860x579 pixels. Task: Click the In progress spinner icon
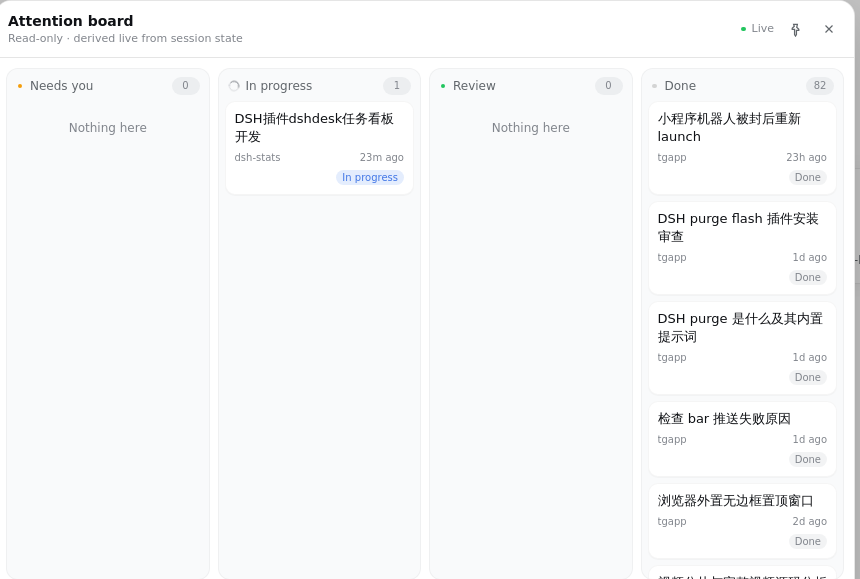pyautogui.click(x=234, y=86)
